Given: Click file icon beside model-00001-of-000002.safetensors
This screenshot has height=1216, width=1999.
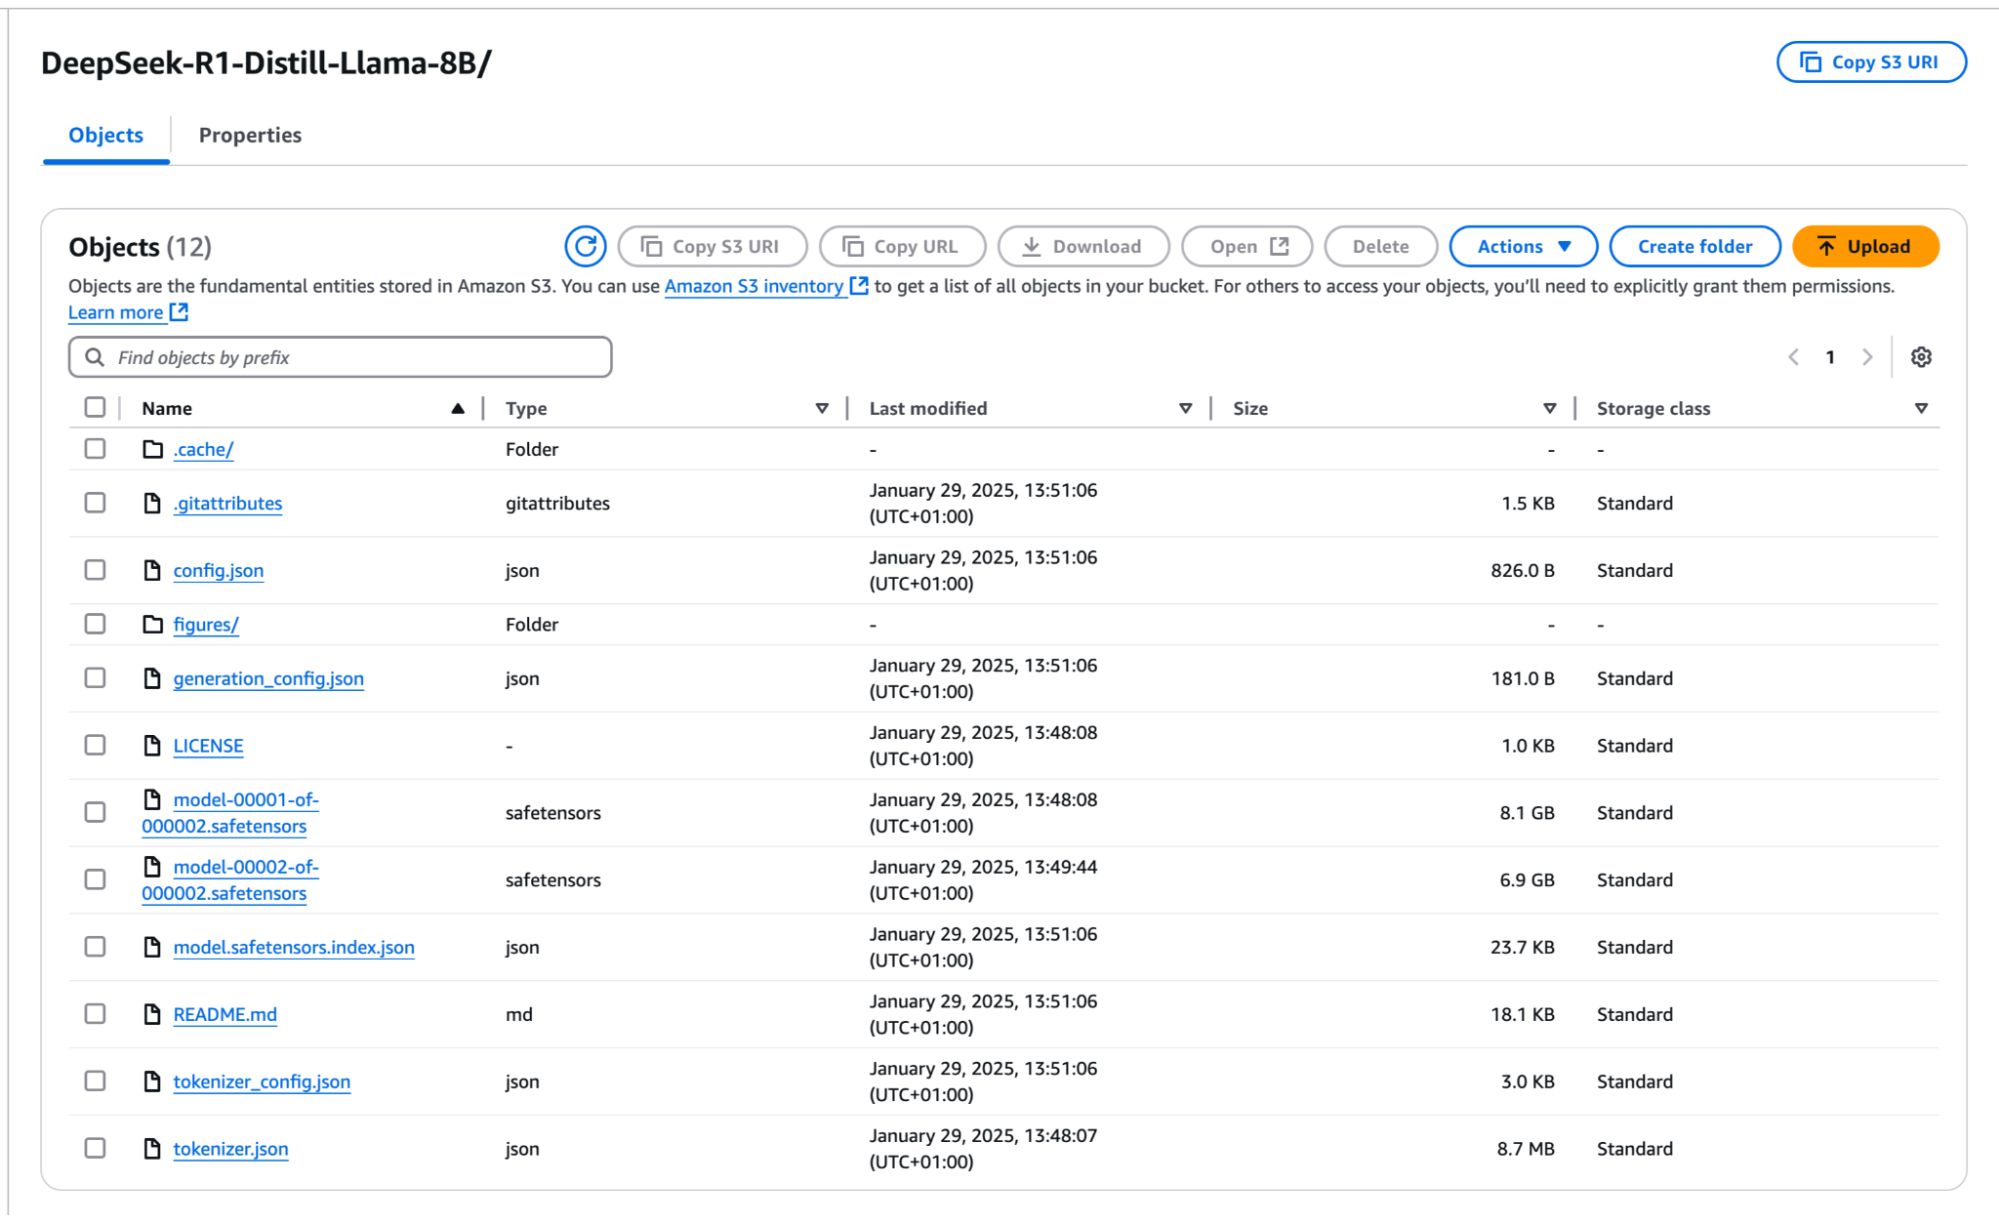Looking at the screenshot, I should coord(152,799).
